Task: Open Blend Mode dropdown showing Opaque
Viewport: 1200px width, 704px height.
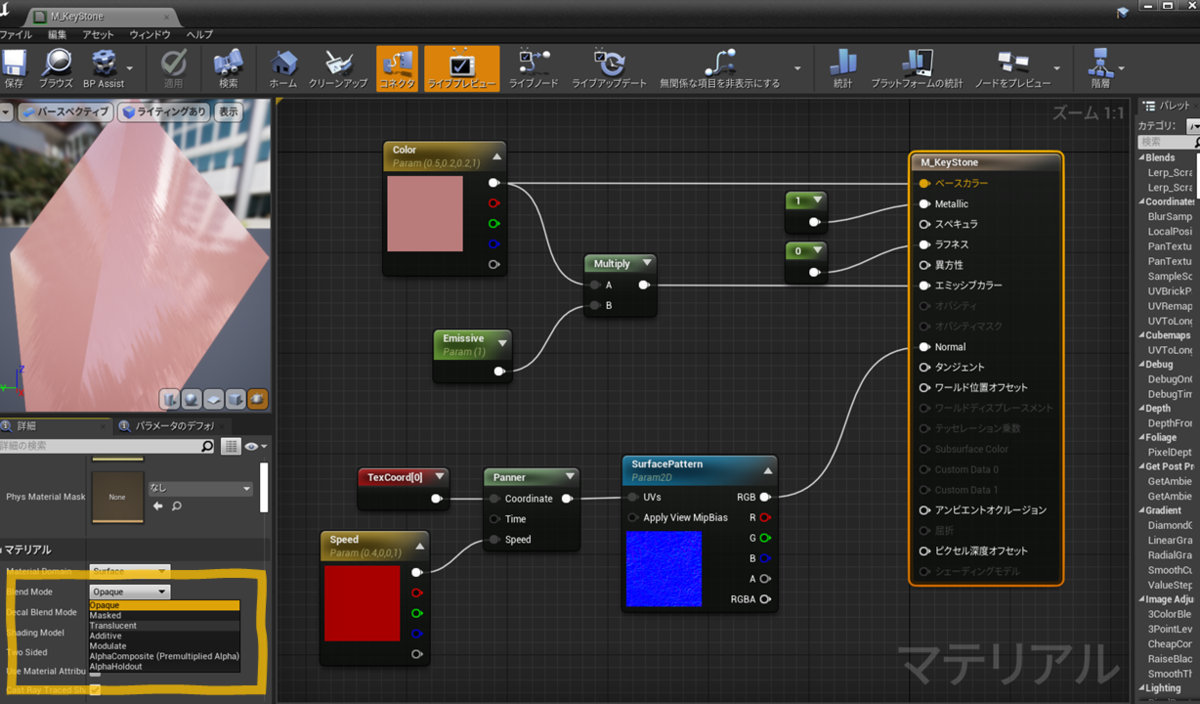Action: (130, 592)
